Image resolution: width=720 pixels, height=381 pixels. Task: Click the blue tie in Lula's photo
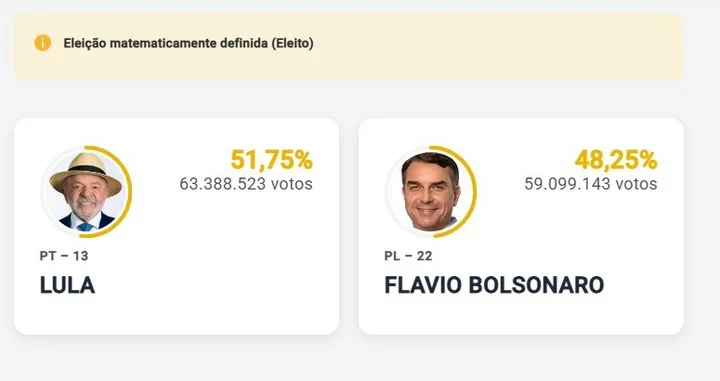[x=85, y=227]
